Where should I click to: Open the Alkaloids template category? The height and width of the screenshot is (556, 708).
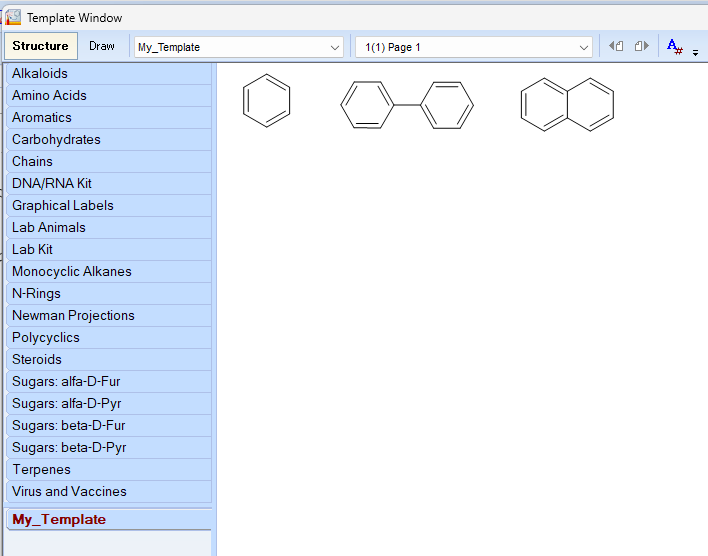pyautogui.click(x=109, y=74)
